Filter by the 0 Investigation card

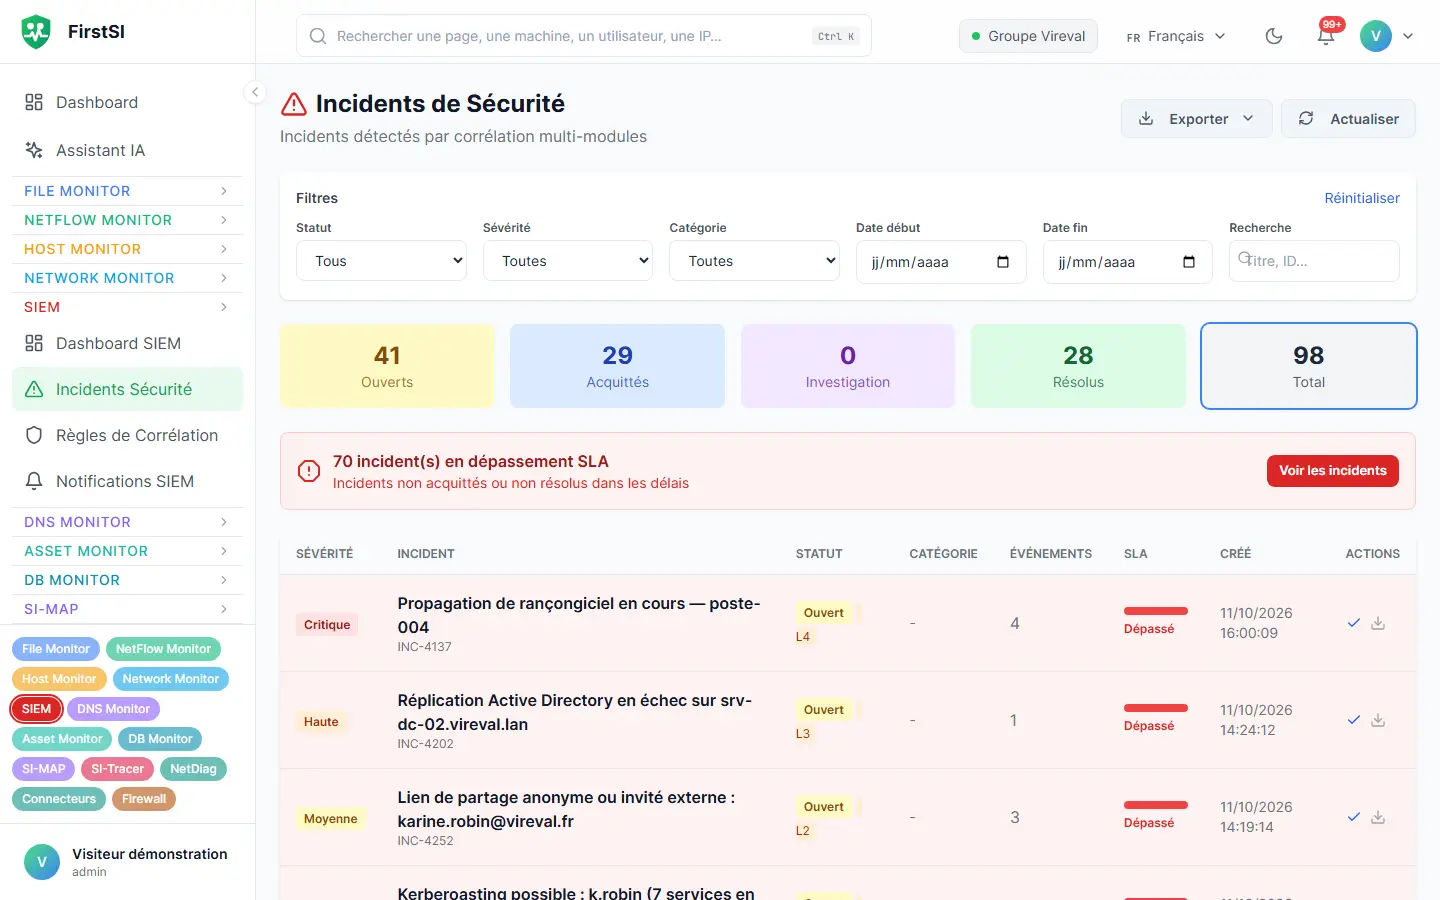pyautogui.click(x=848, y=366)
